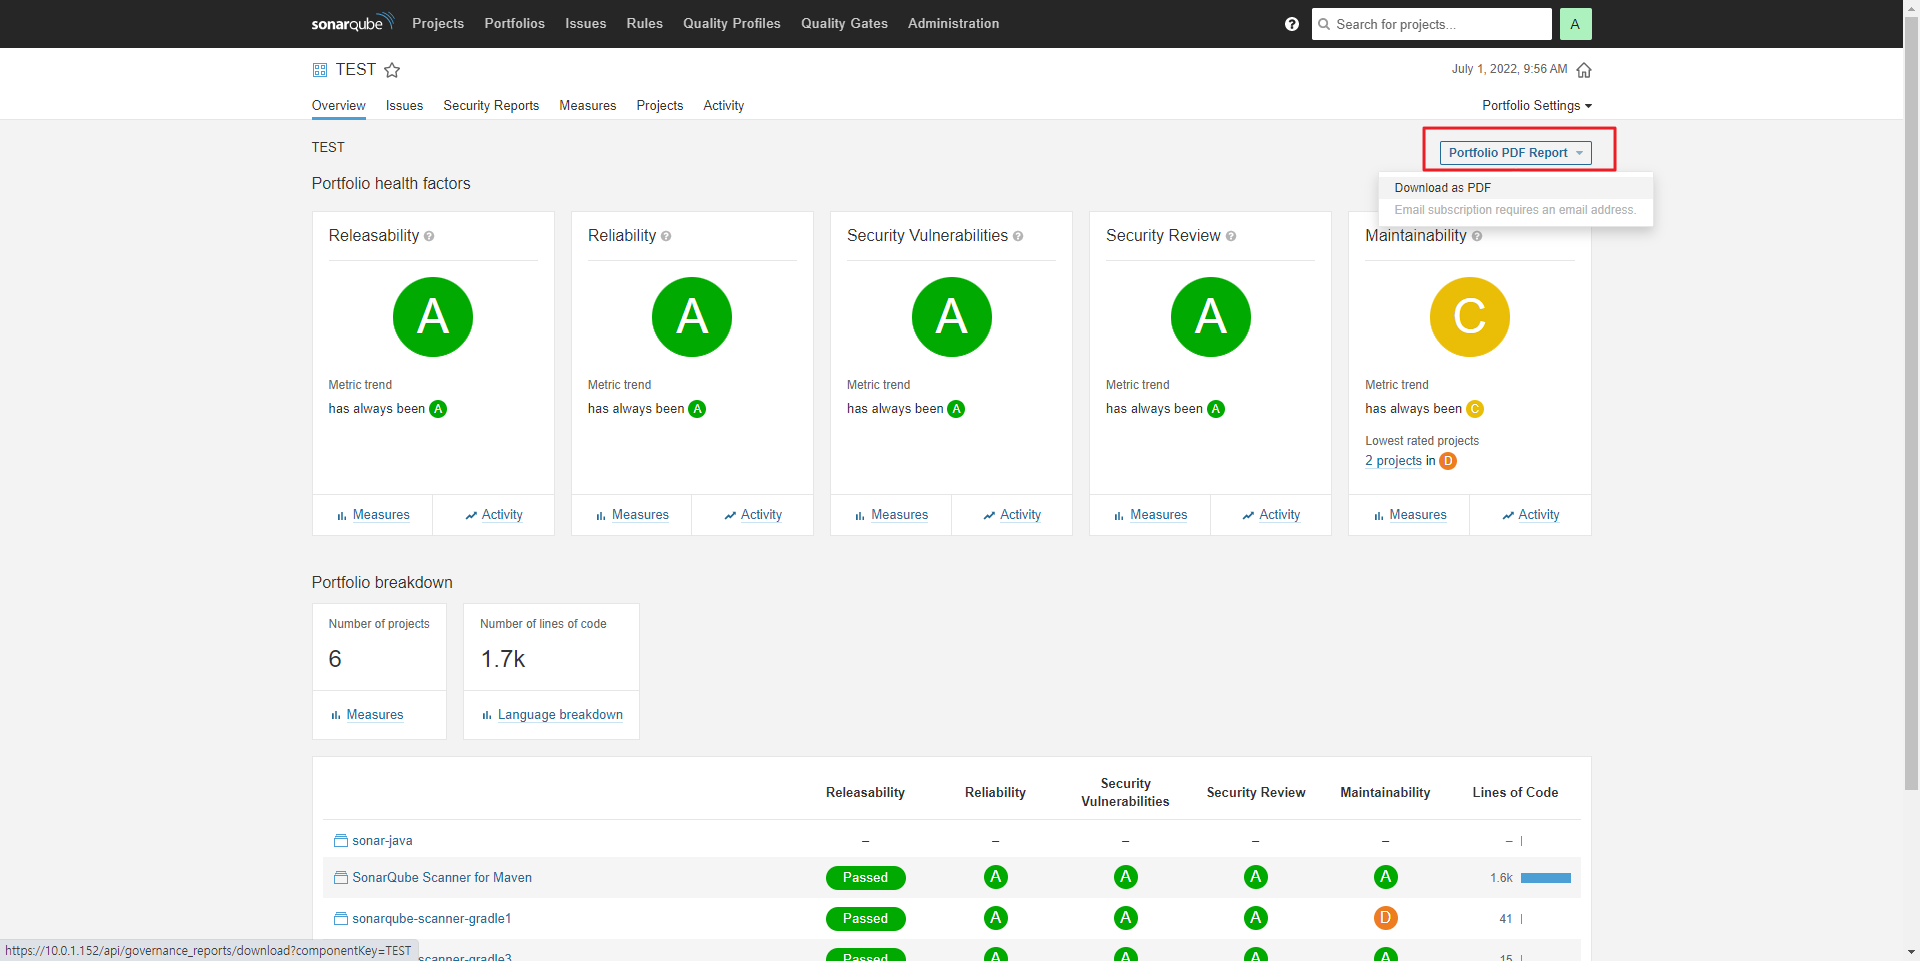Click Passed badge for SonarQube Scanner for Maven
This screenshot has height=961, width=1920.
pos(865,878)
